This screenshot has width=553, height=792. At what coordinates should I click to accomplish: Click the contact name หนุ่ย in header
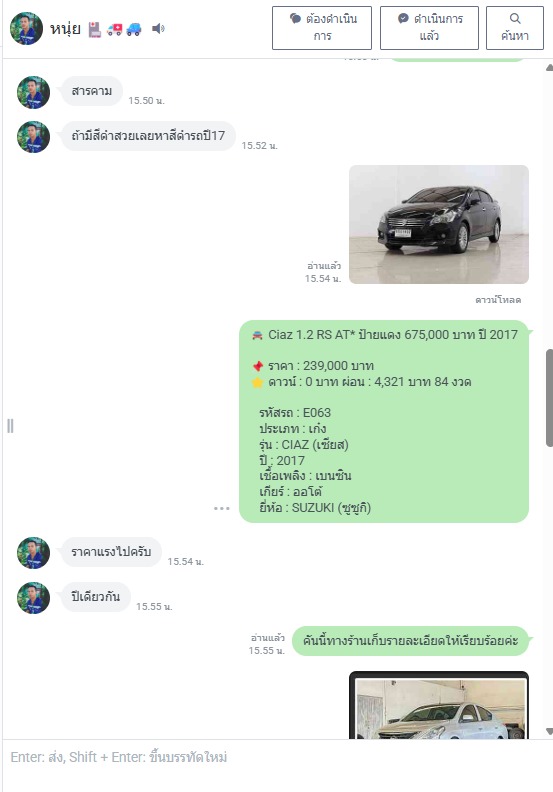pos(65,29)
